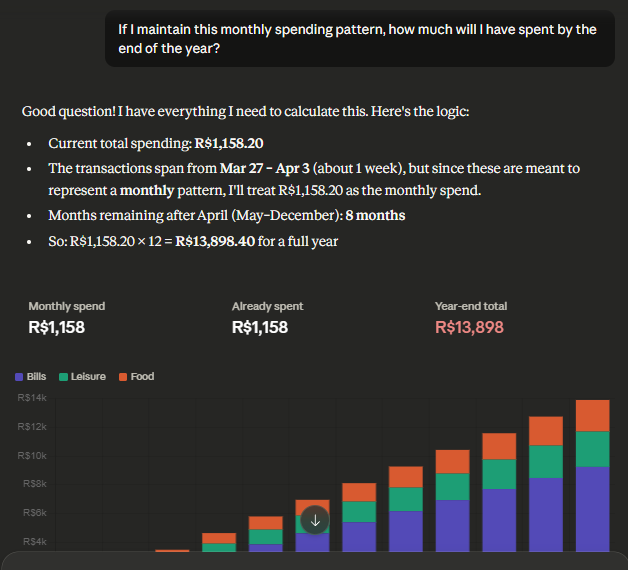Select the user question message bubble
This screenshot has height=570, width=628.
tap(359, 39)
